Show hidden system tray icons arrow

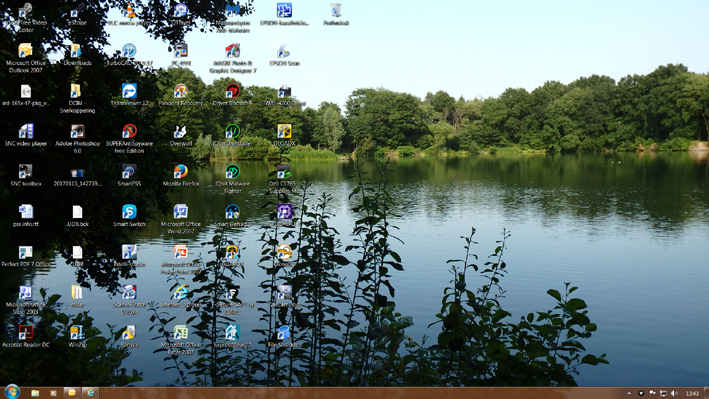point(629,393)
